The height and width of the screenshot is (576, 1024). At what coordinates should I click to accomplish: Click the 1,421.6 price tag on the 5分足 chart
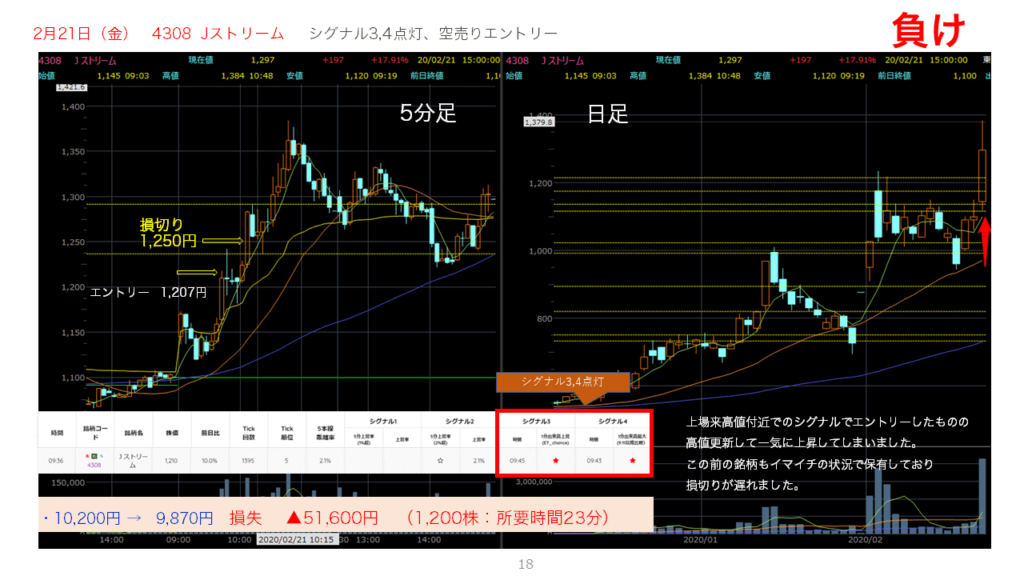(x=71, y=88)
